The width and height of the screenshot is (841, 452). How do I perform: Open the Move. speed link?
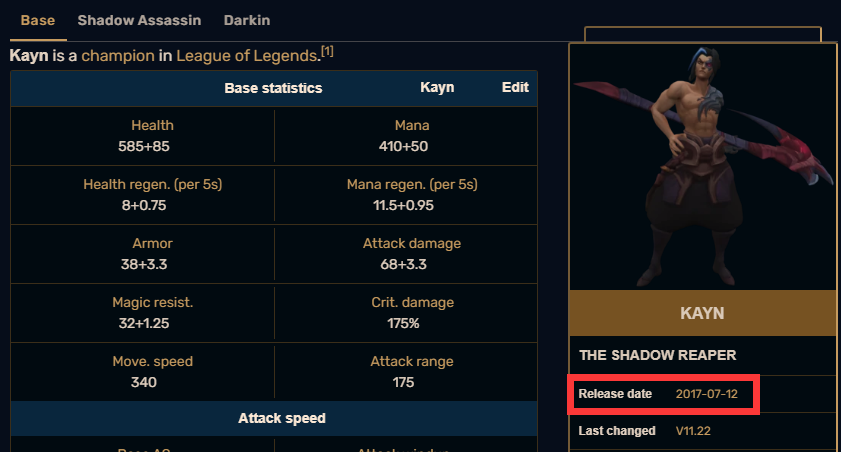pos(152,361)
